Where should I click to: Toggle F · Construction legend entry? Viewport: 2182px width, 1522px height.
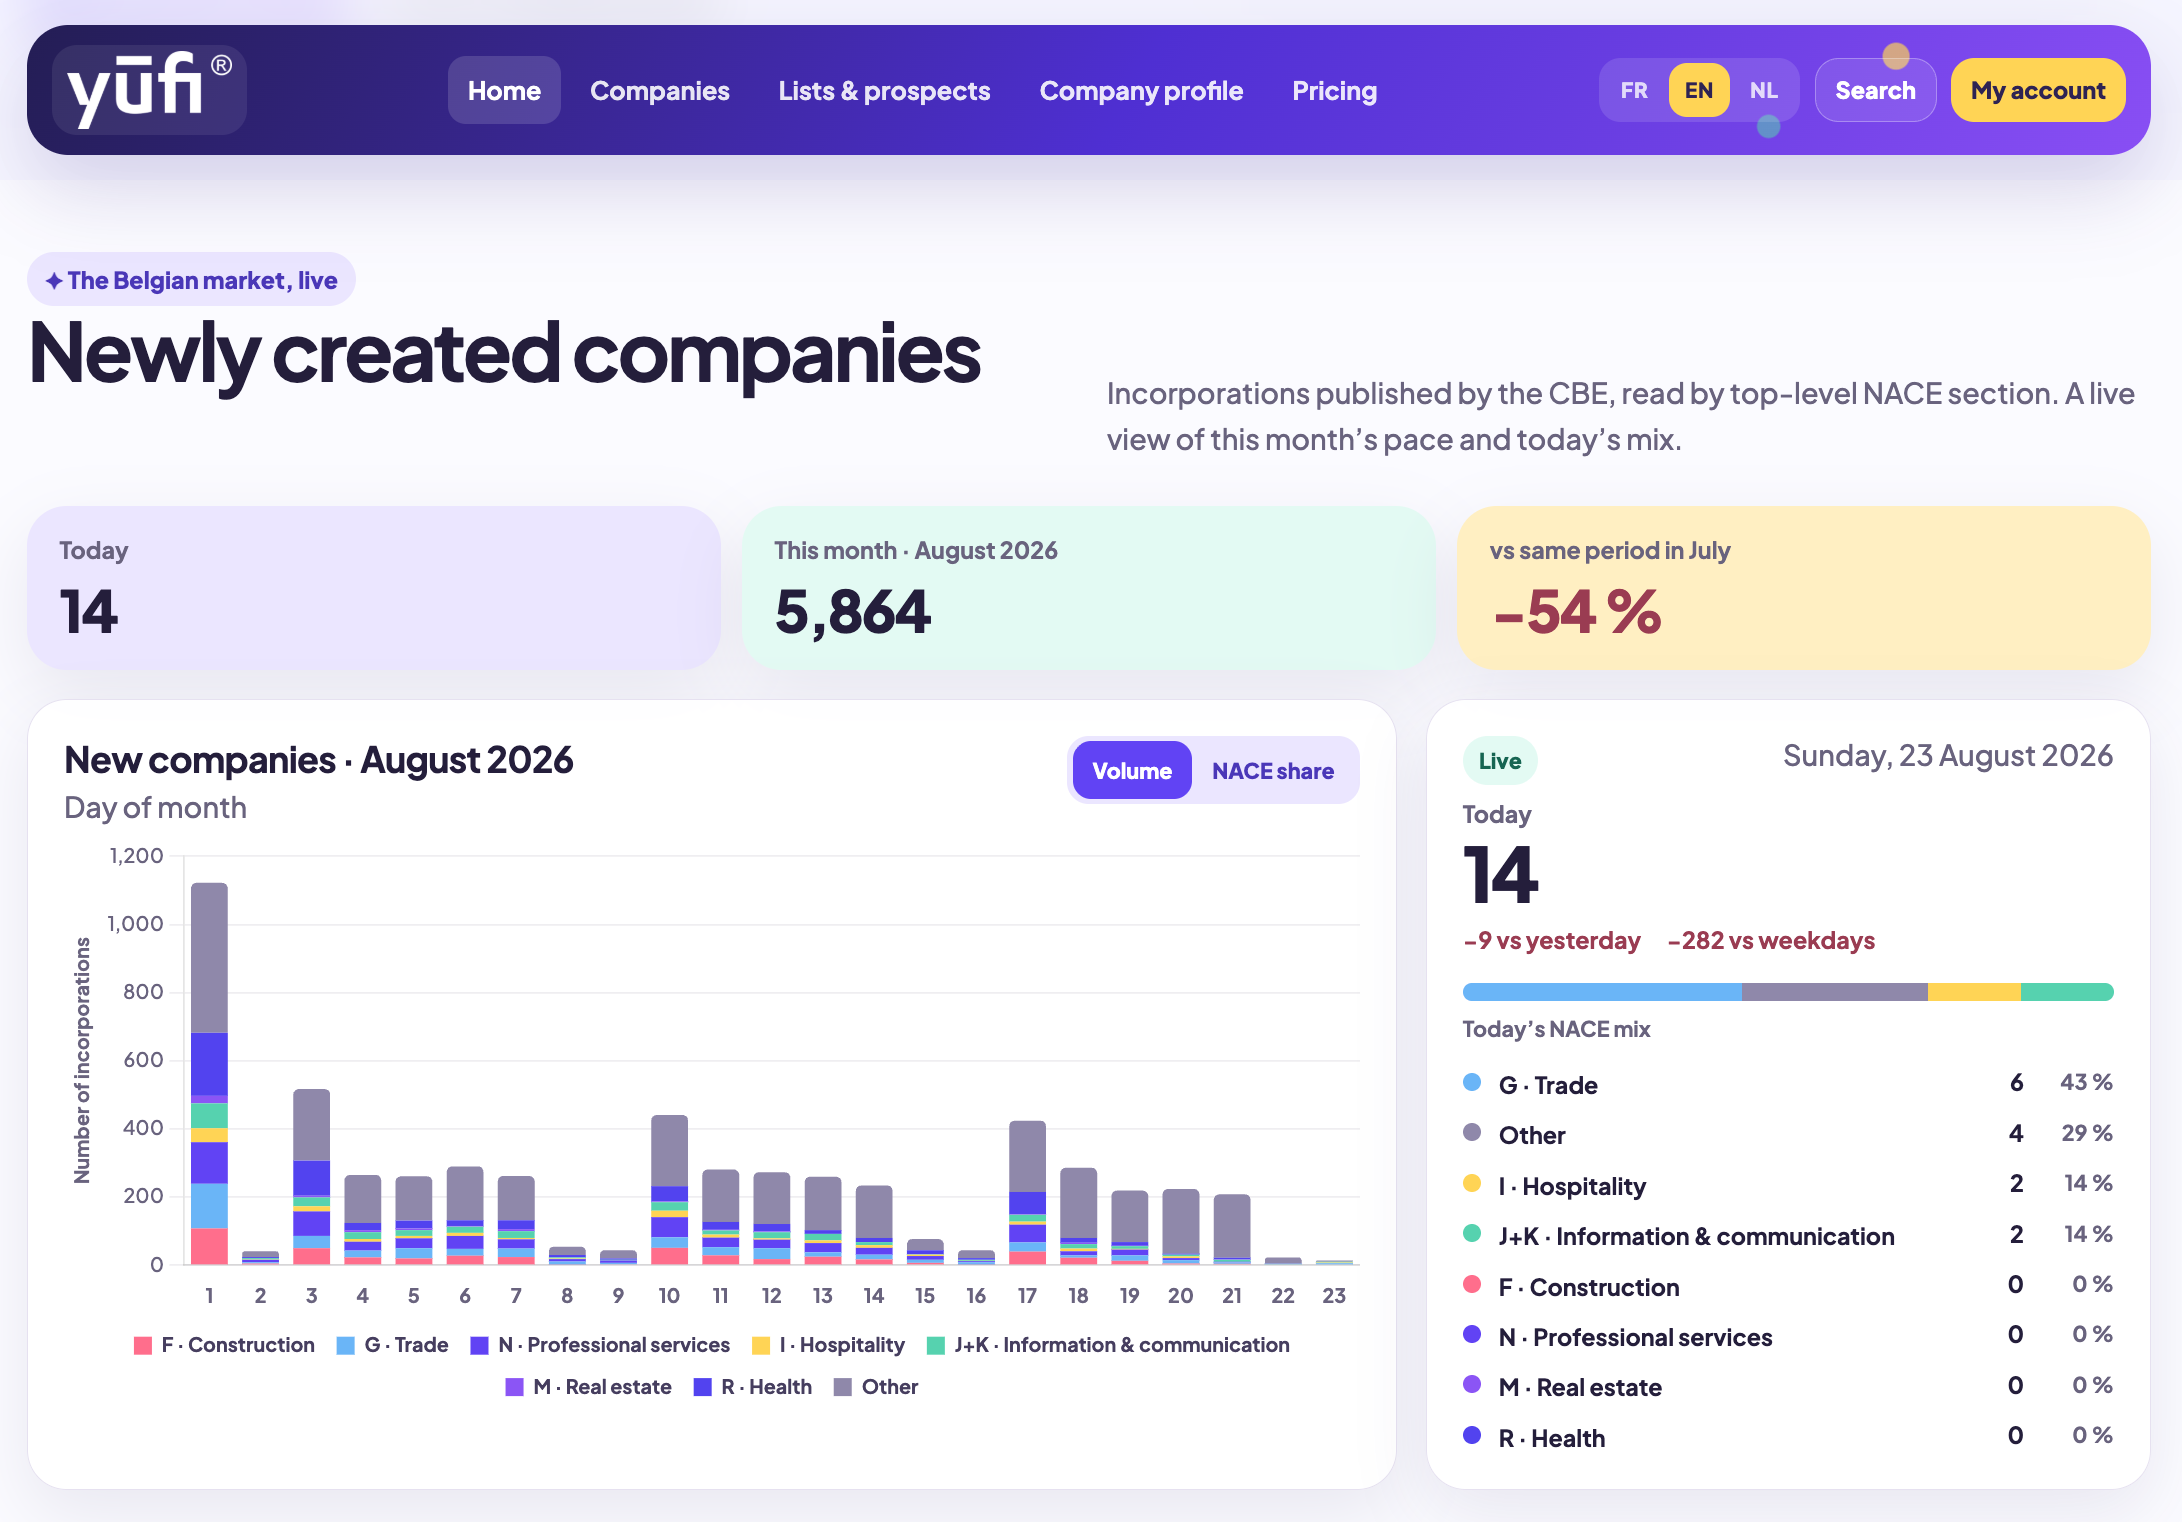(224, 1345)
